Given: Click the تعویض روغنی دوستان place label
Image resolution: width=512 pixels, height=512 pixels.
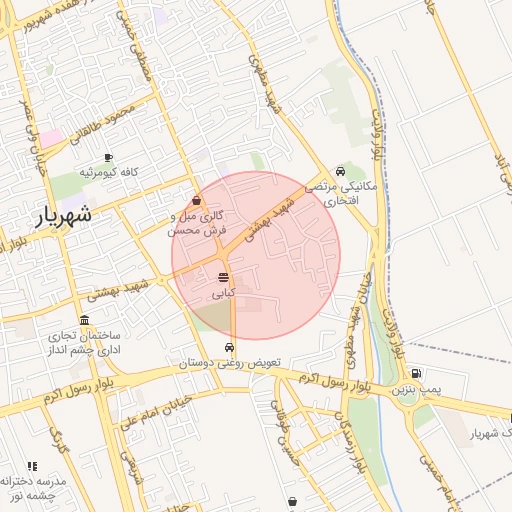Looking at the screenshot, I should coord(230,363).
